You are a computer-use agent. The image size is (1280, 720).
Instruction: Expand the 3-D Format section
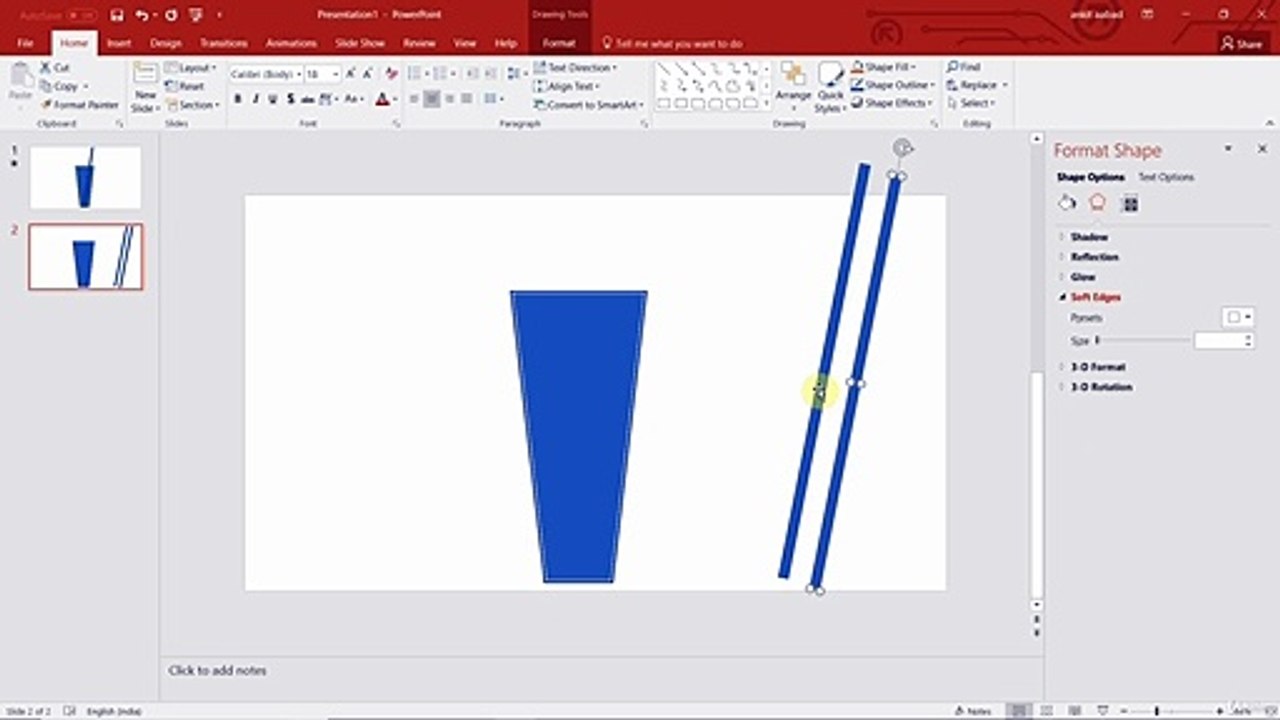tap(1098, 367)
